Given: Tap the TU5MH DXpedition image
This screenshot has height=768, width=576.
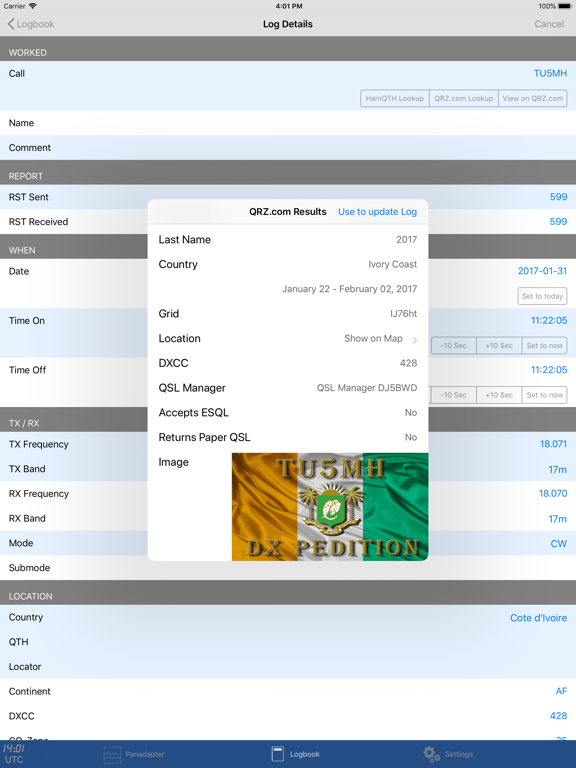Looking at the screenshot, I should 330,506.
